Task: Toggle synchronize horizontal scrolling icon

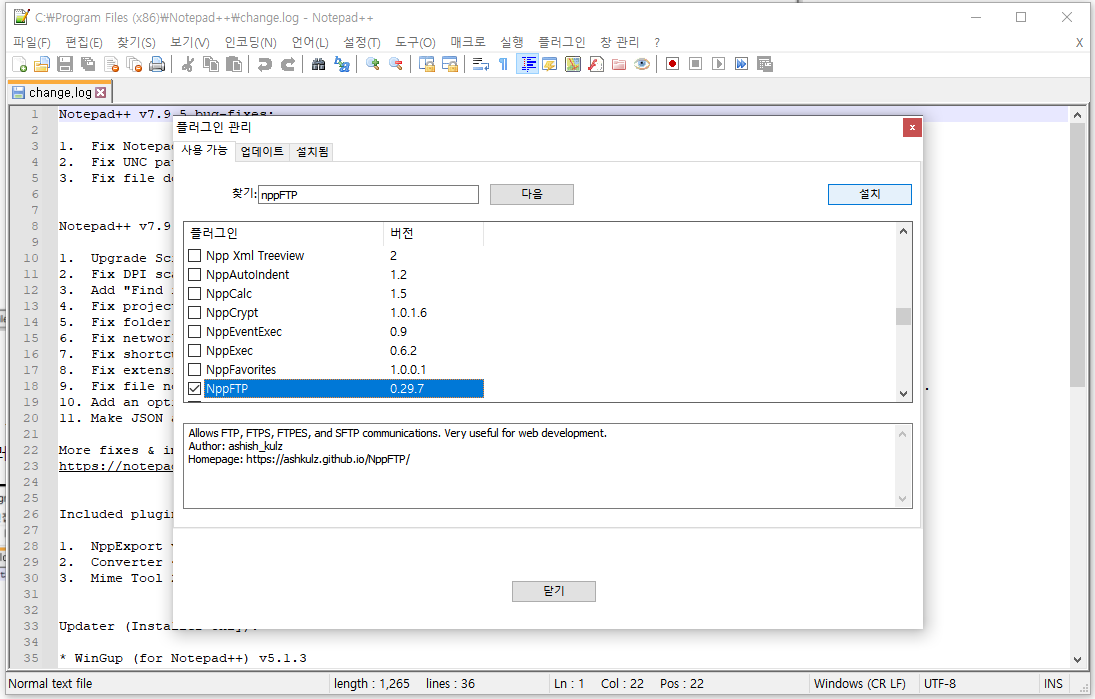Action: click(x=449, y=64)
